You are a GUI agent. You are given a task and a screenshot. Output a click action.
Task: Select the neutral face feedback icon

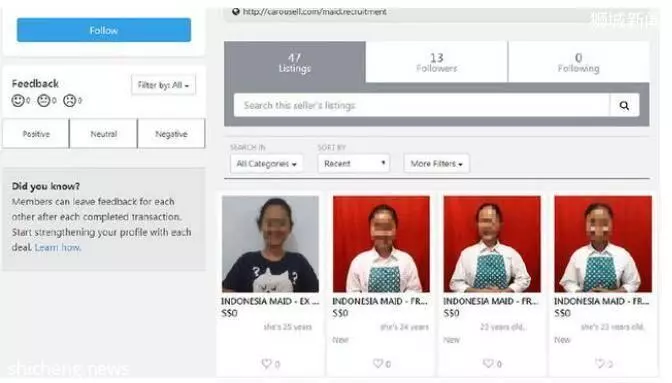44,101
